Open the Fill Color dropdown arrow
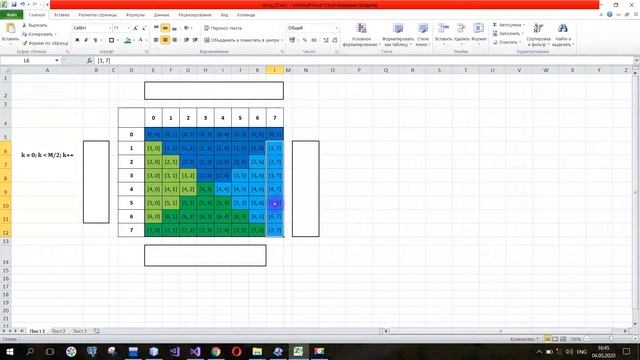The image size is (640, 360). tap(134, 40)
